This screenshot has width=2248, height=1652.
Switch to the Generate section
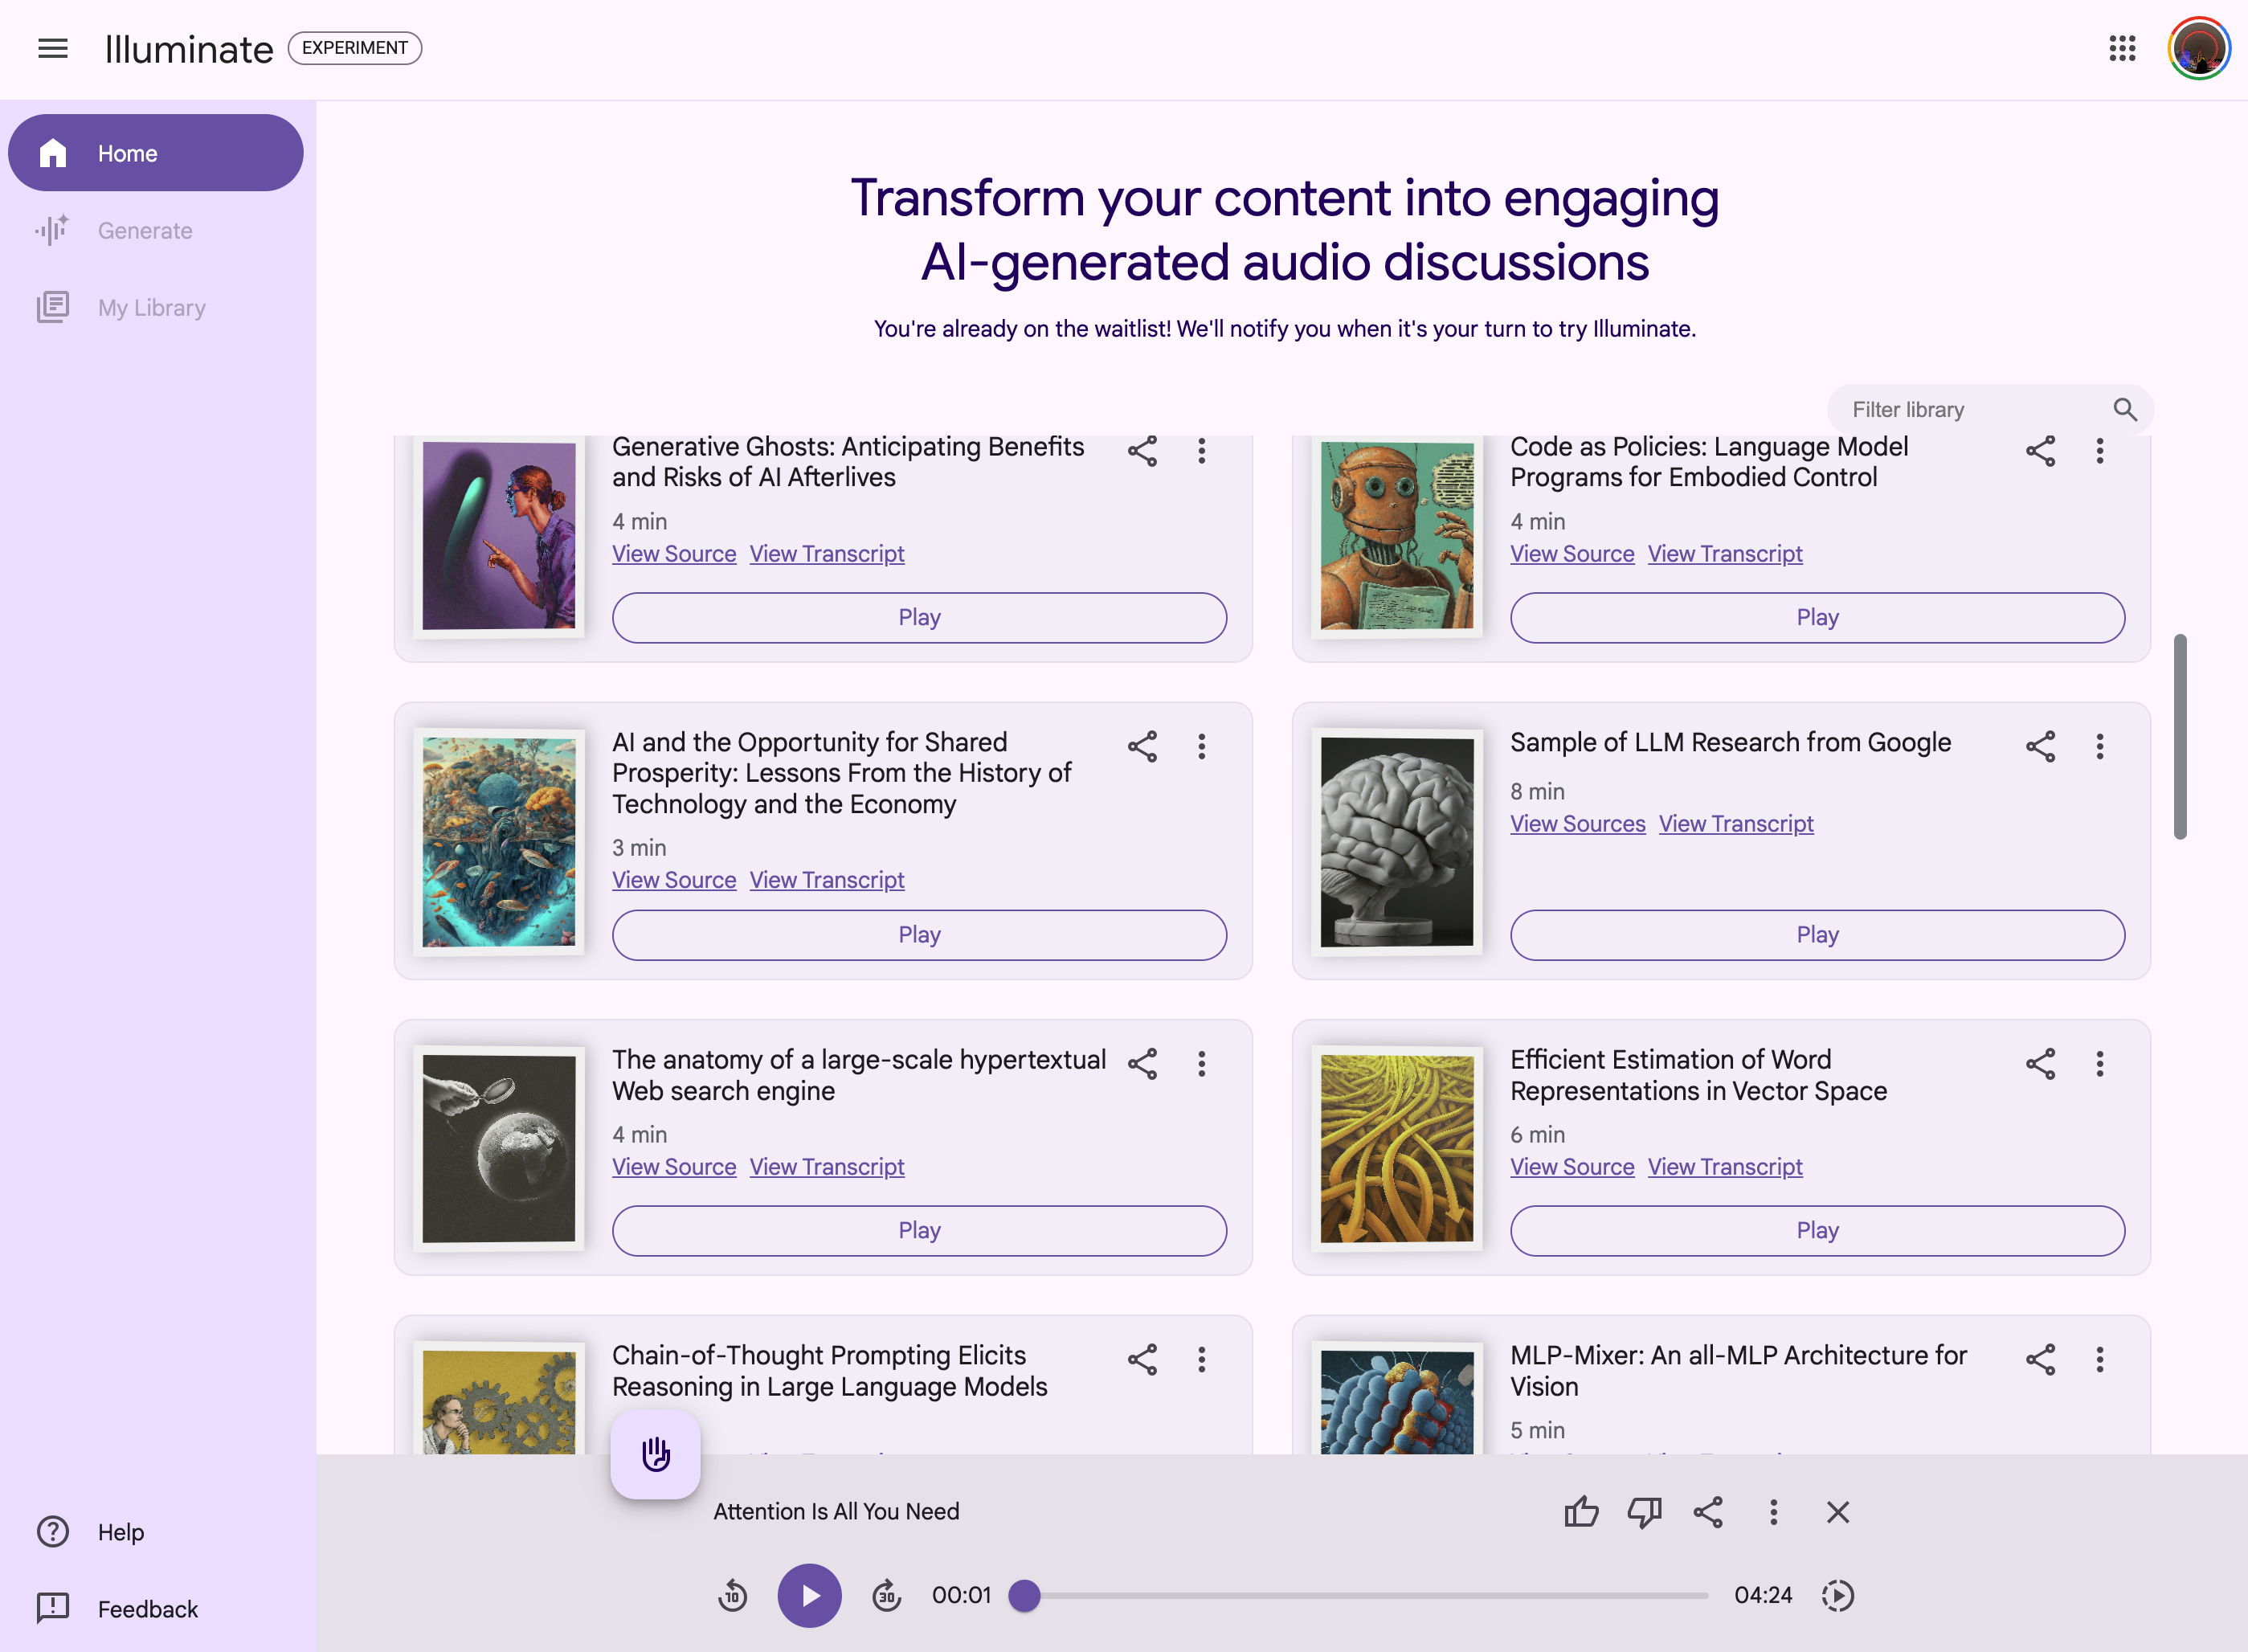point(144,230)
